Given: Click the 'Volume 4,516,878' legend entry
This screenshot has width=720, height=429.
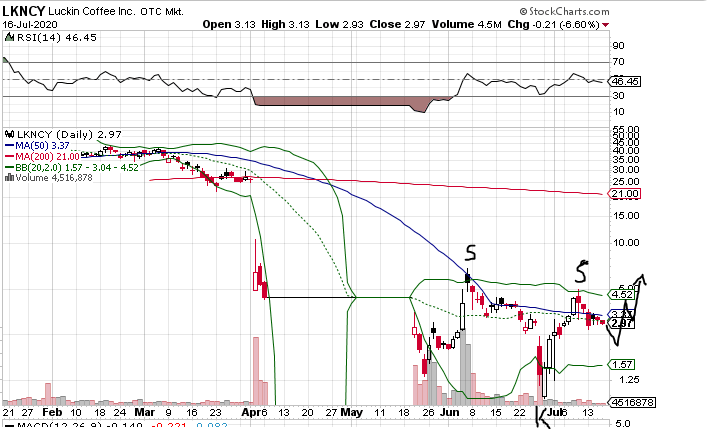Looking at the screenshot, I should 54,178.
